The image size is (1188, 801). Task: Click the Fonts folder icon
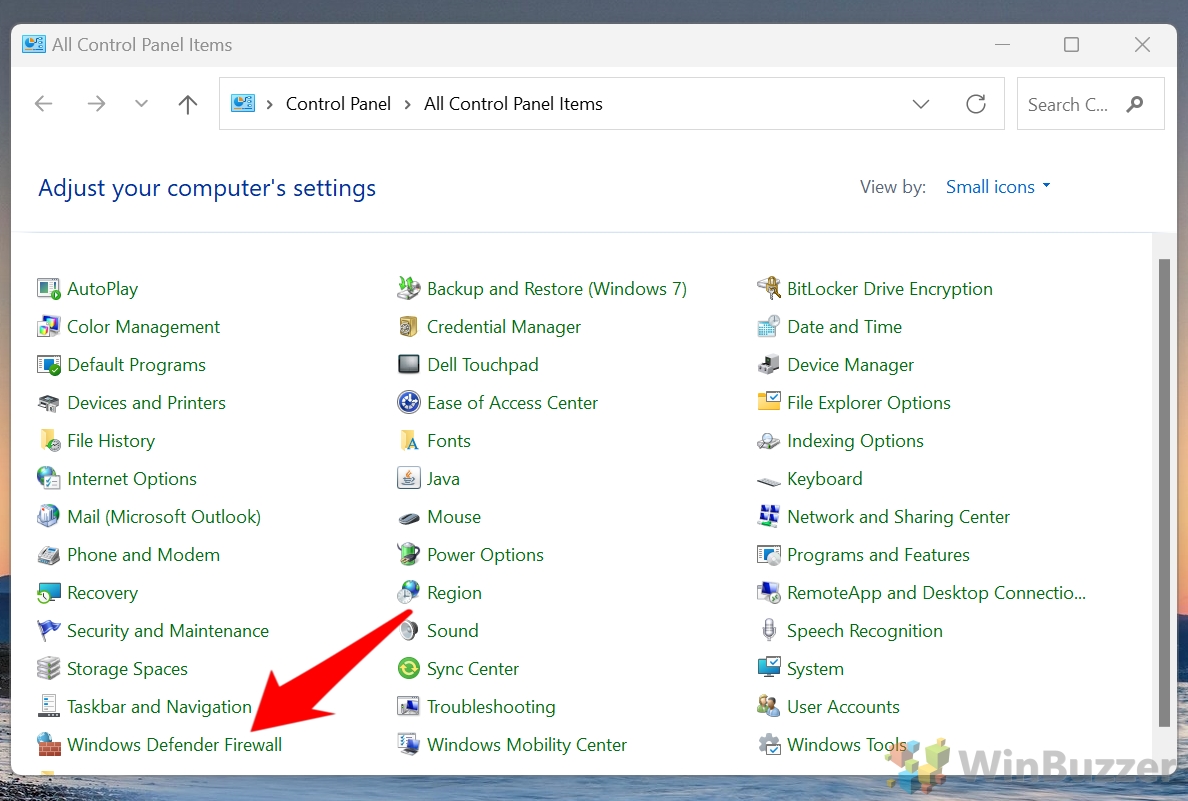click(408, 440)
